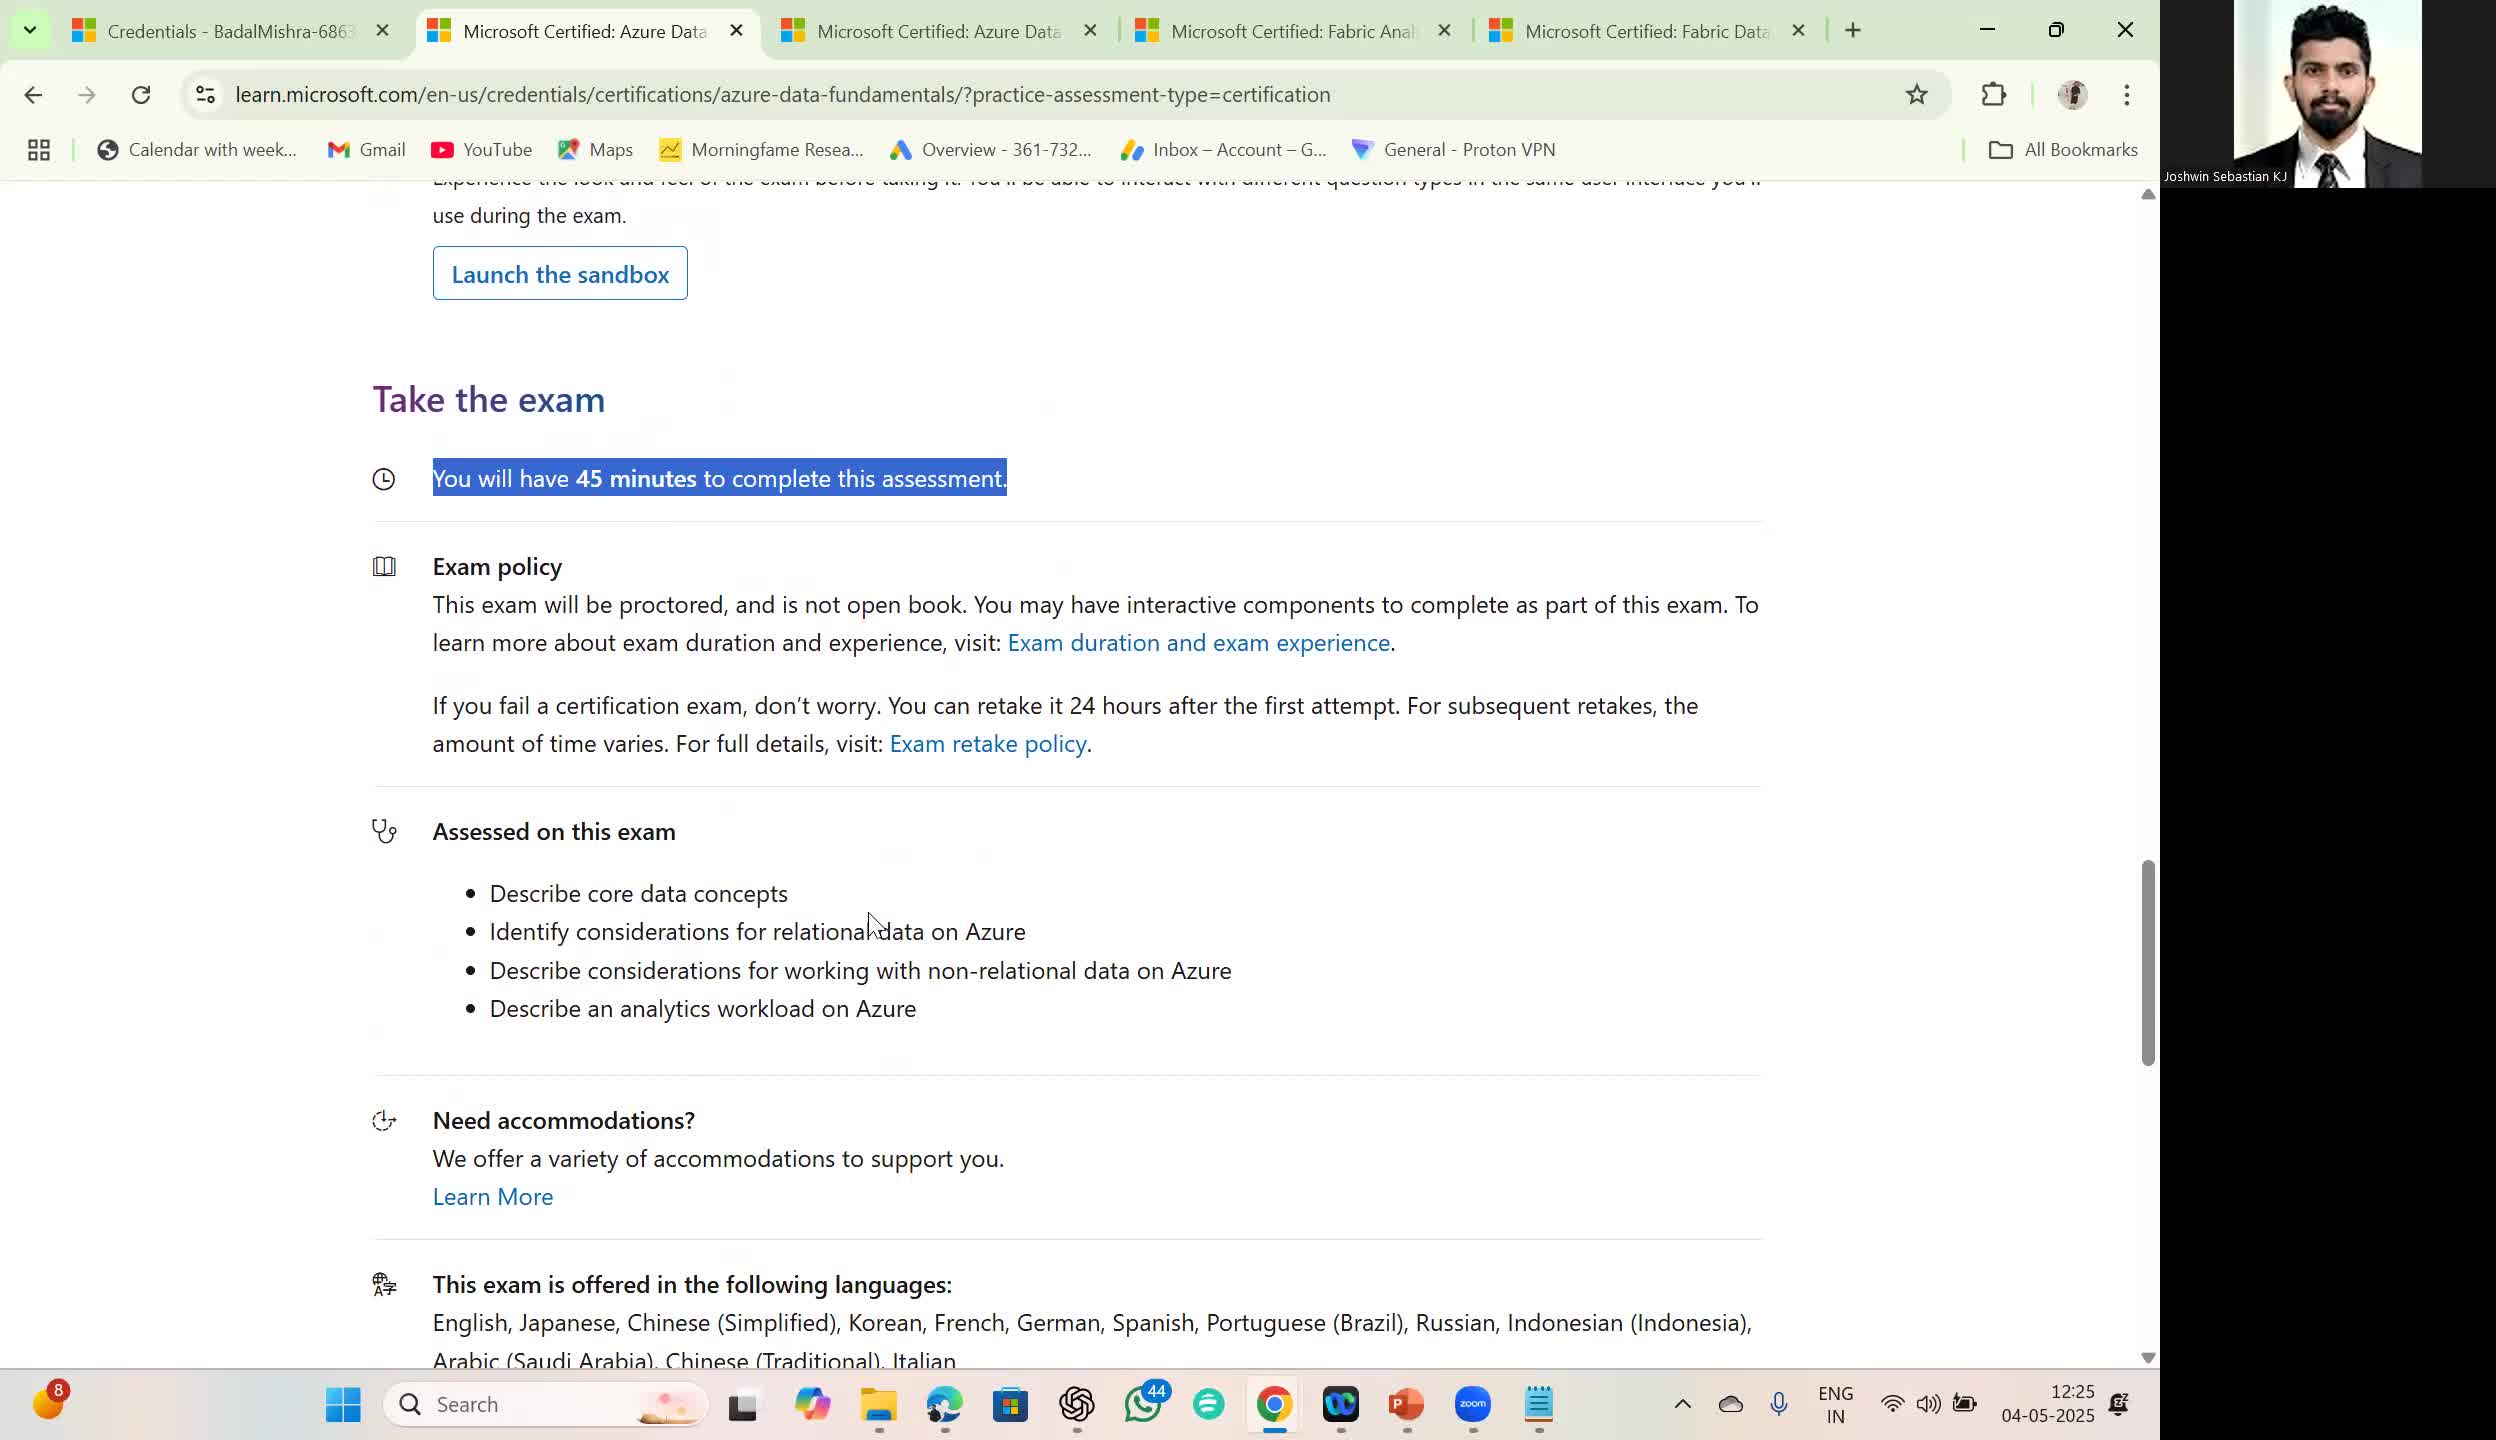
Task: Click Learn More about accommodations
Action: [x=493, y=1197]
